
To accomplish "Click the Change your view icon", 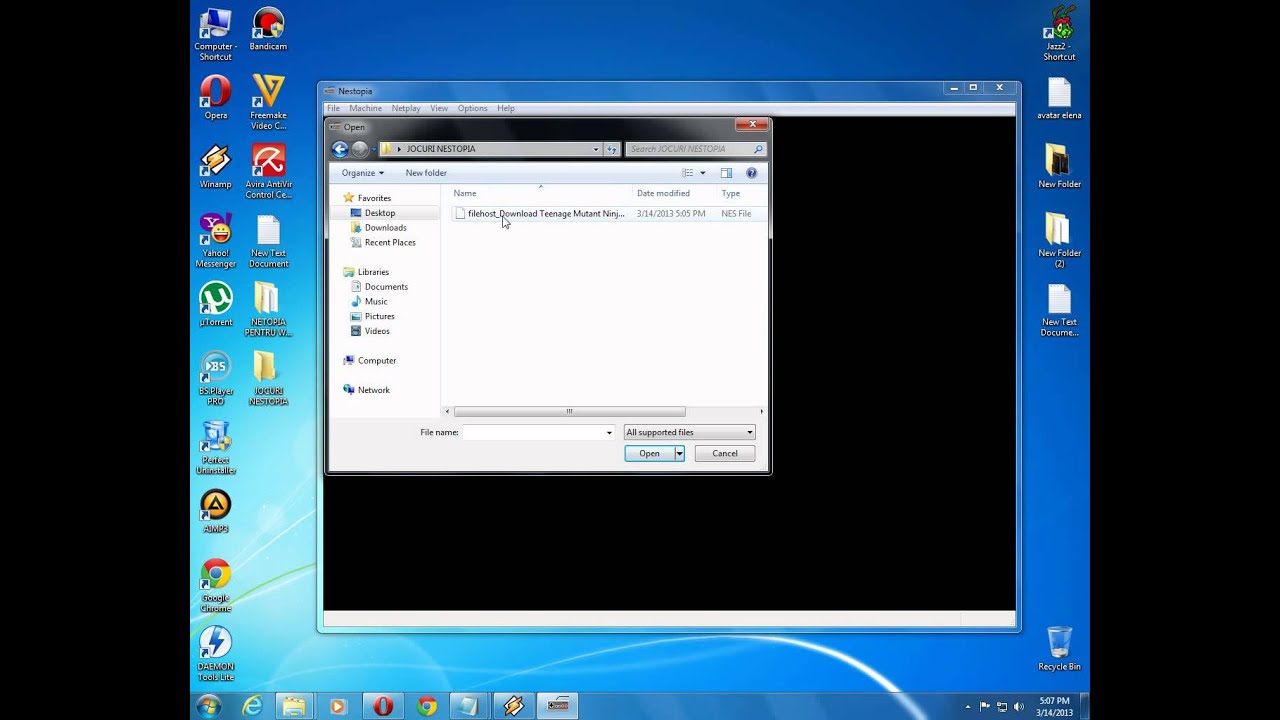I will pyautogui.click(x=688, y=173).
